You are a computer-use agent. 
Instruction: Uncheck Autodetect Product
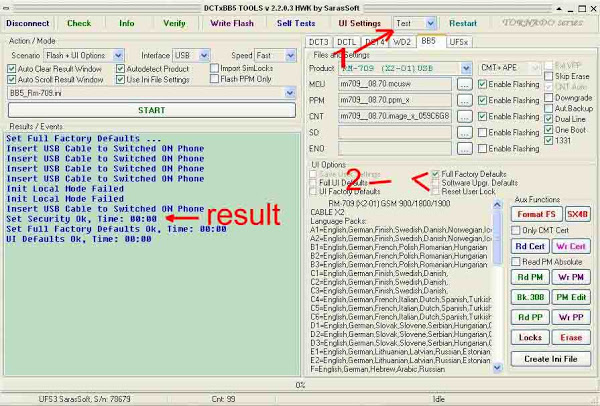tap(120, 69)
